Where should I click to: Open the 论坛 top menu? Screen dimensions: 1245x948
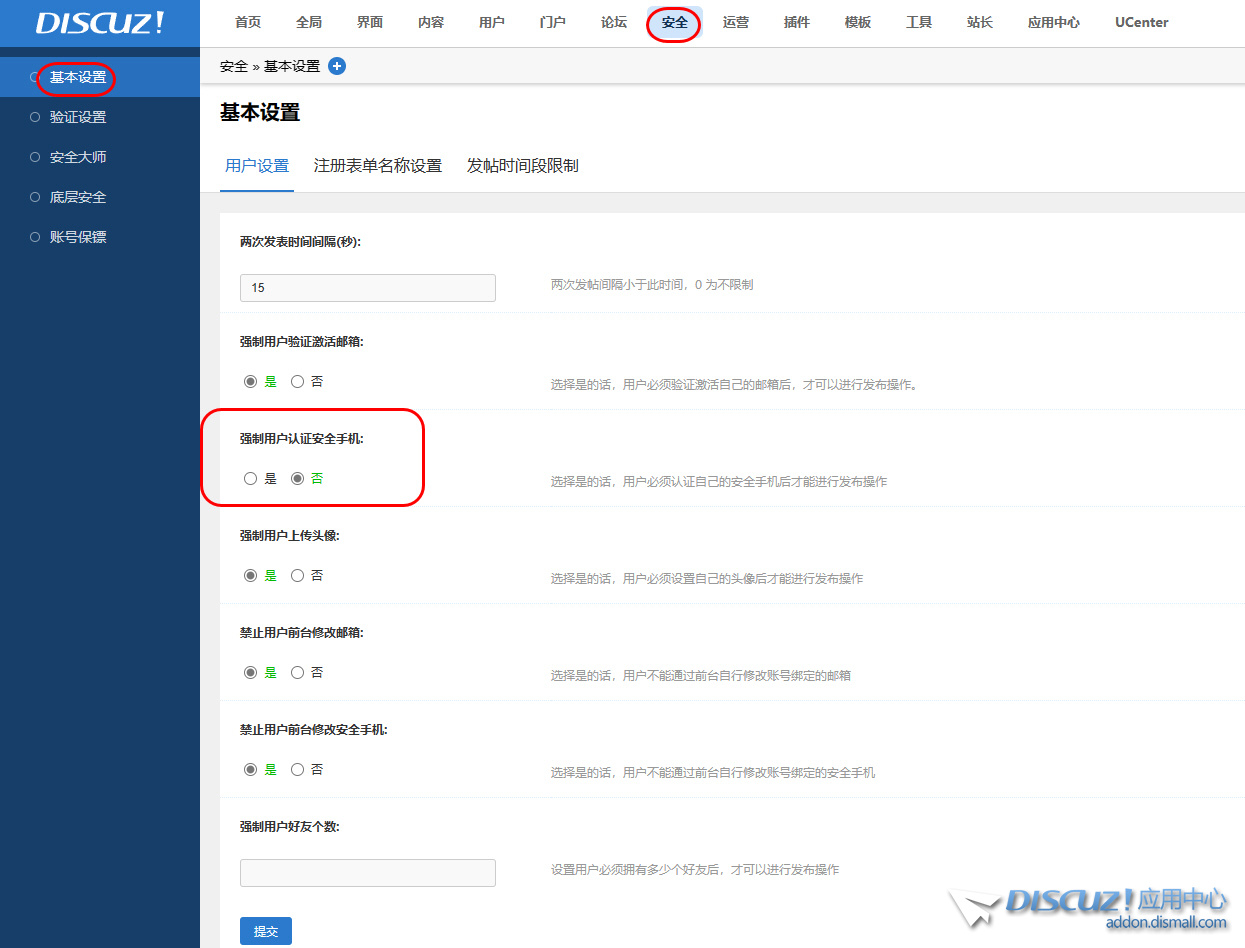[614, 22]
